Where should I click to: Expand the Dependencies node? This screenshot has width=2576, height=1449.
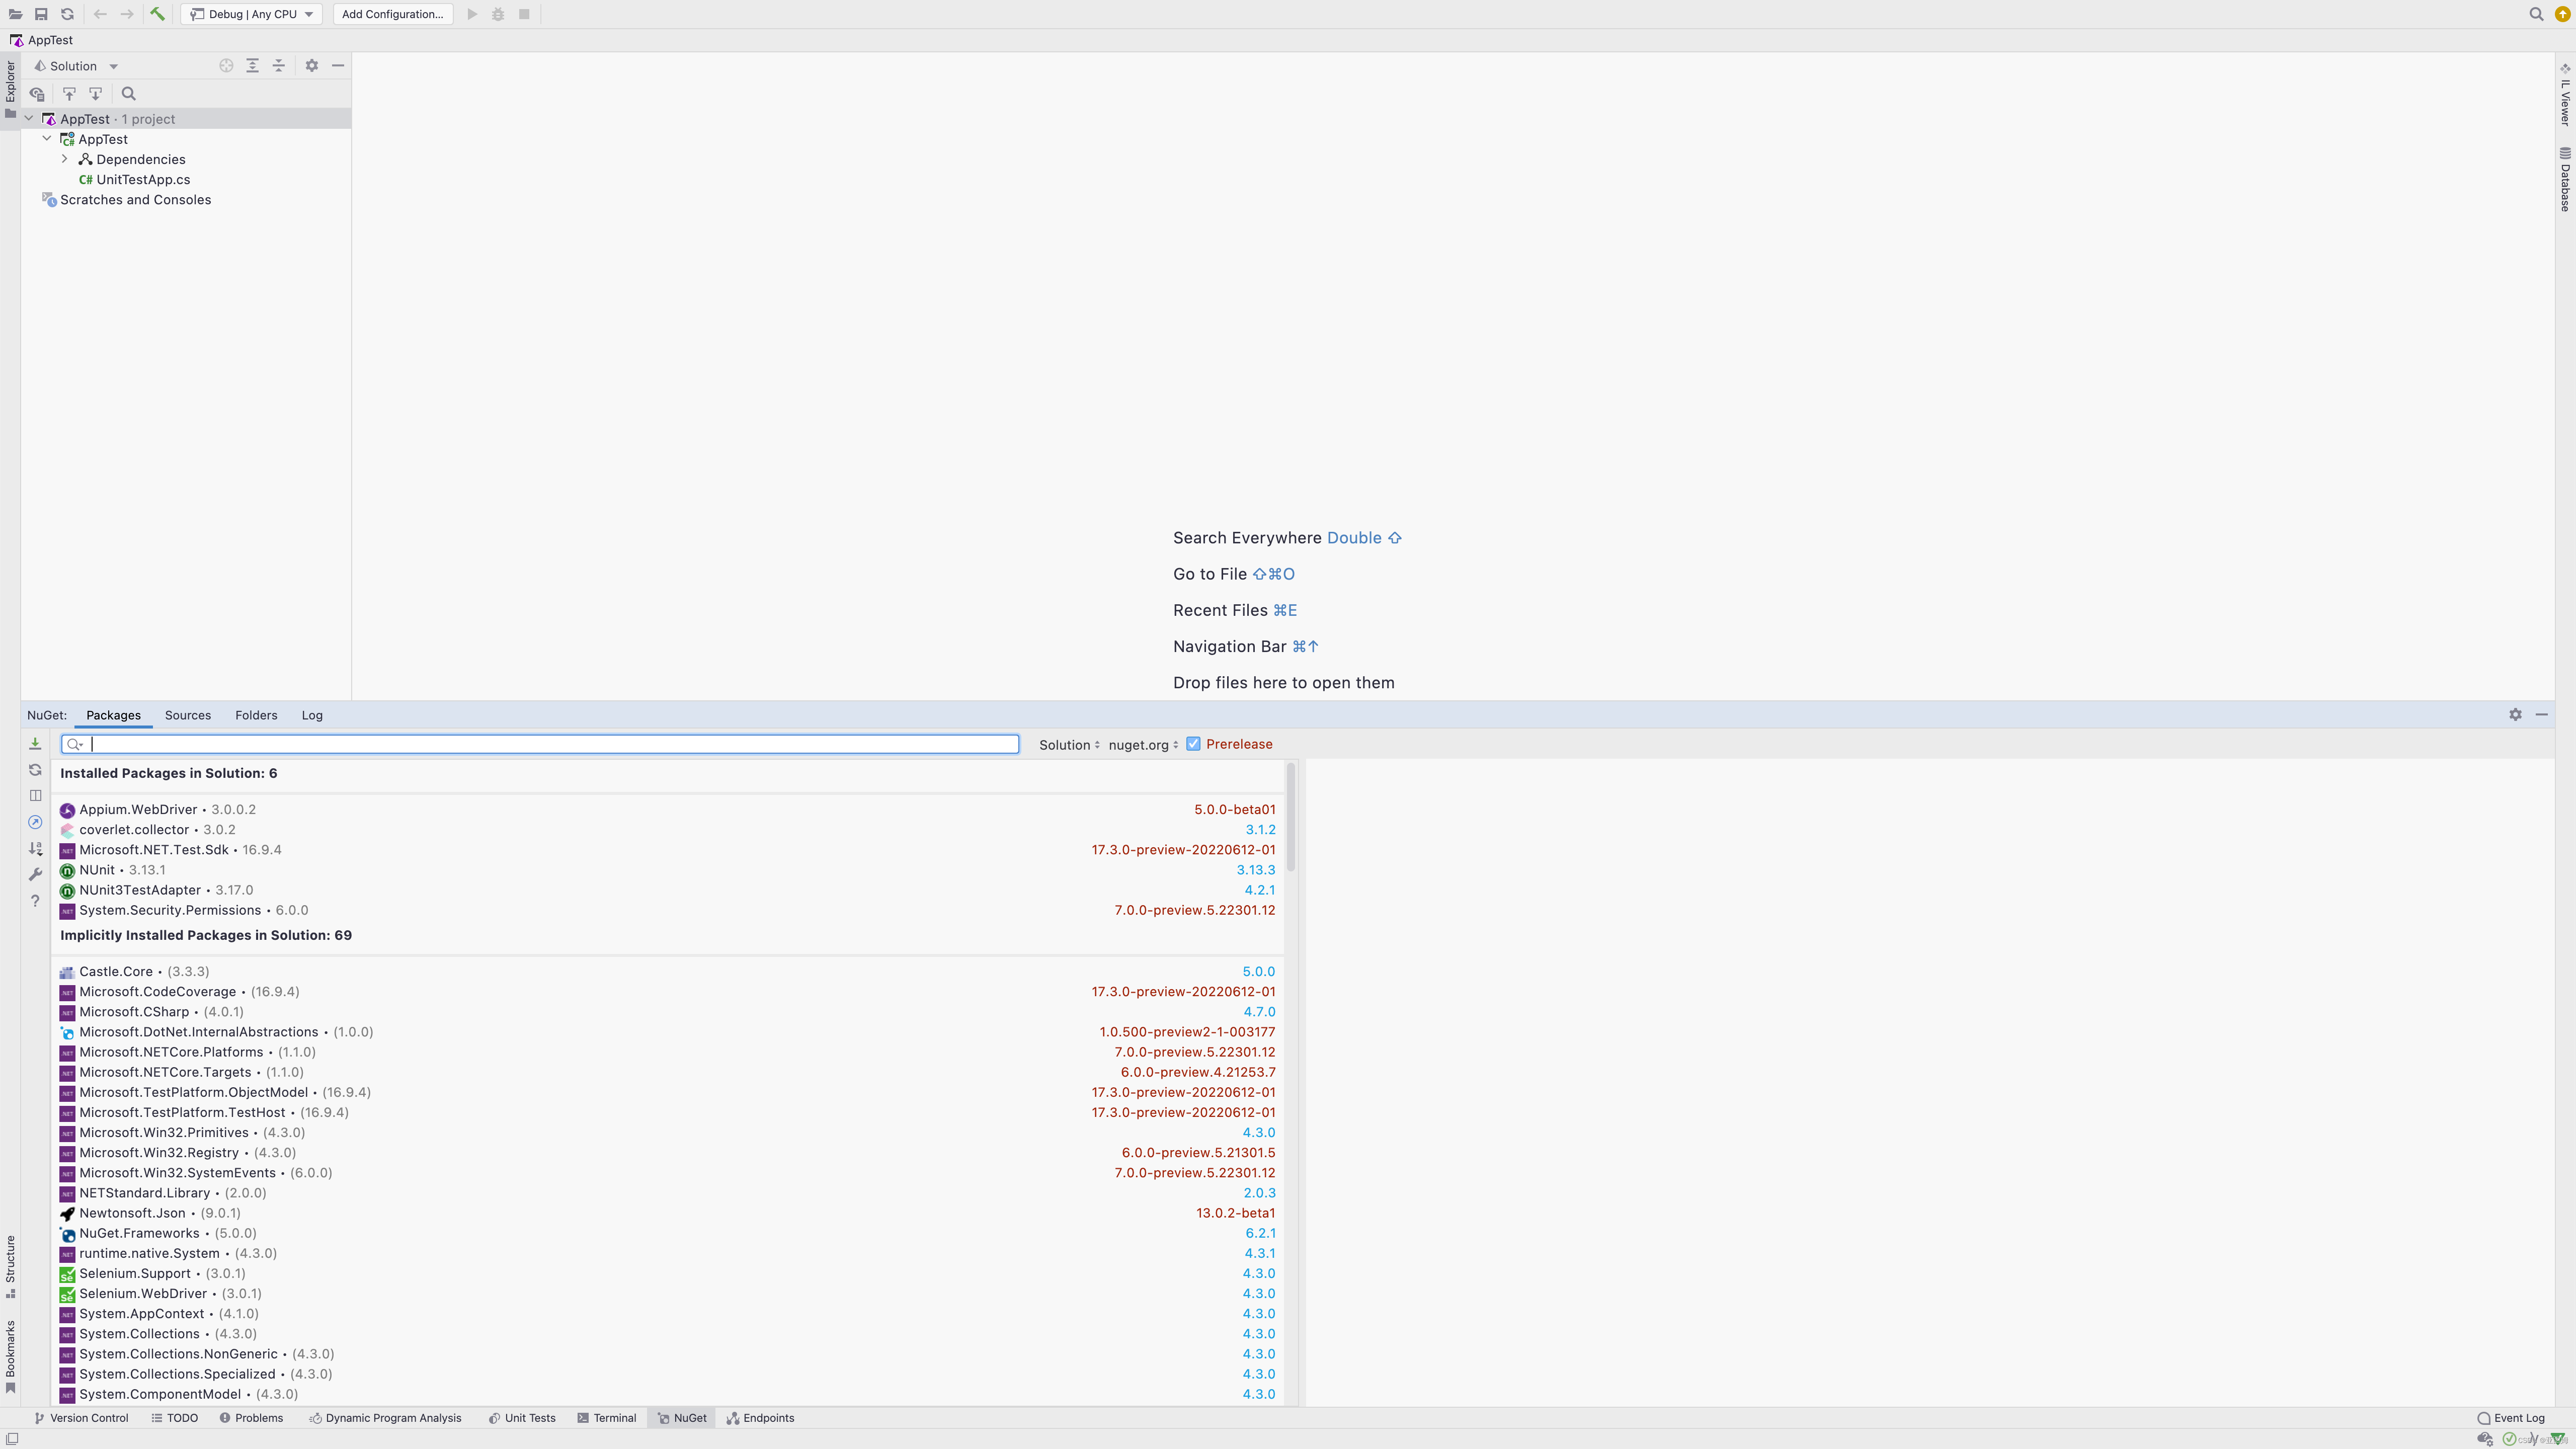pos(65,159)
